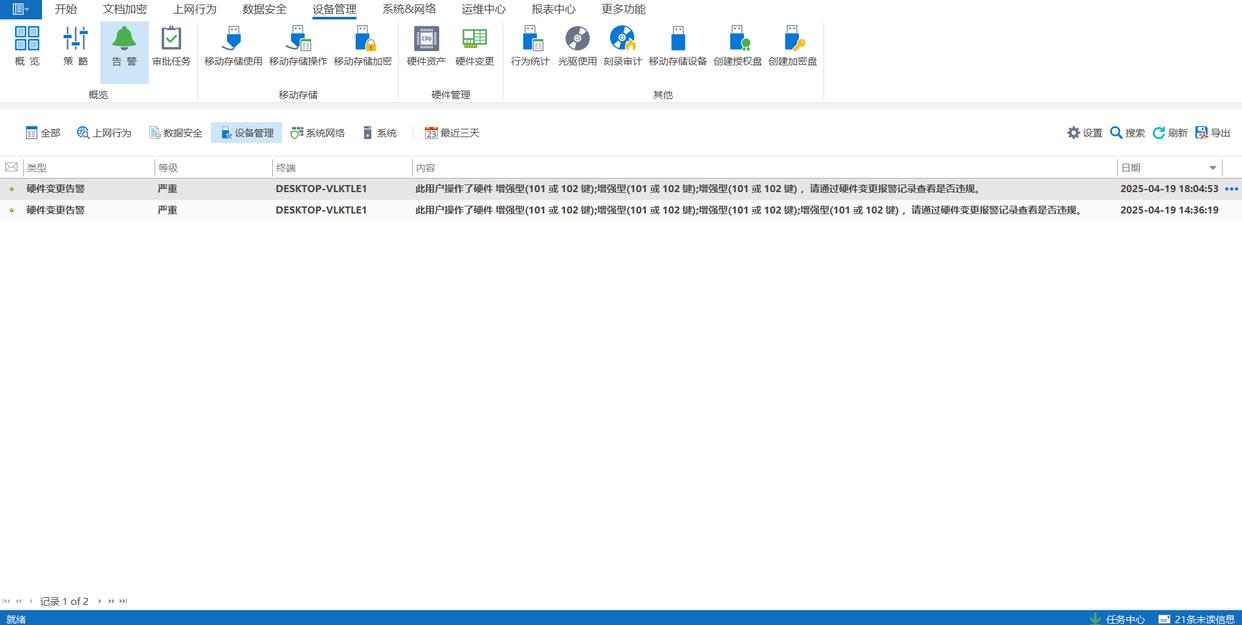This screenshot has width=1242, height=625.
Task: Open 设置 settings gear
Action: tap(1084, 133)
